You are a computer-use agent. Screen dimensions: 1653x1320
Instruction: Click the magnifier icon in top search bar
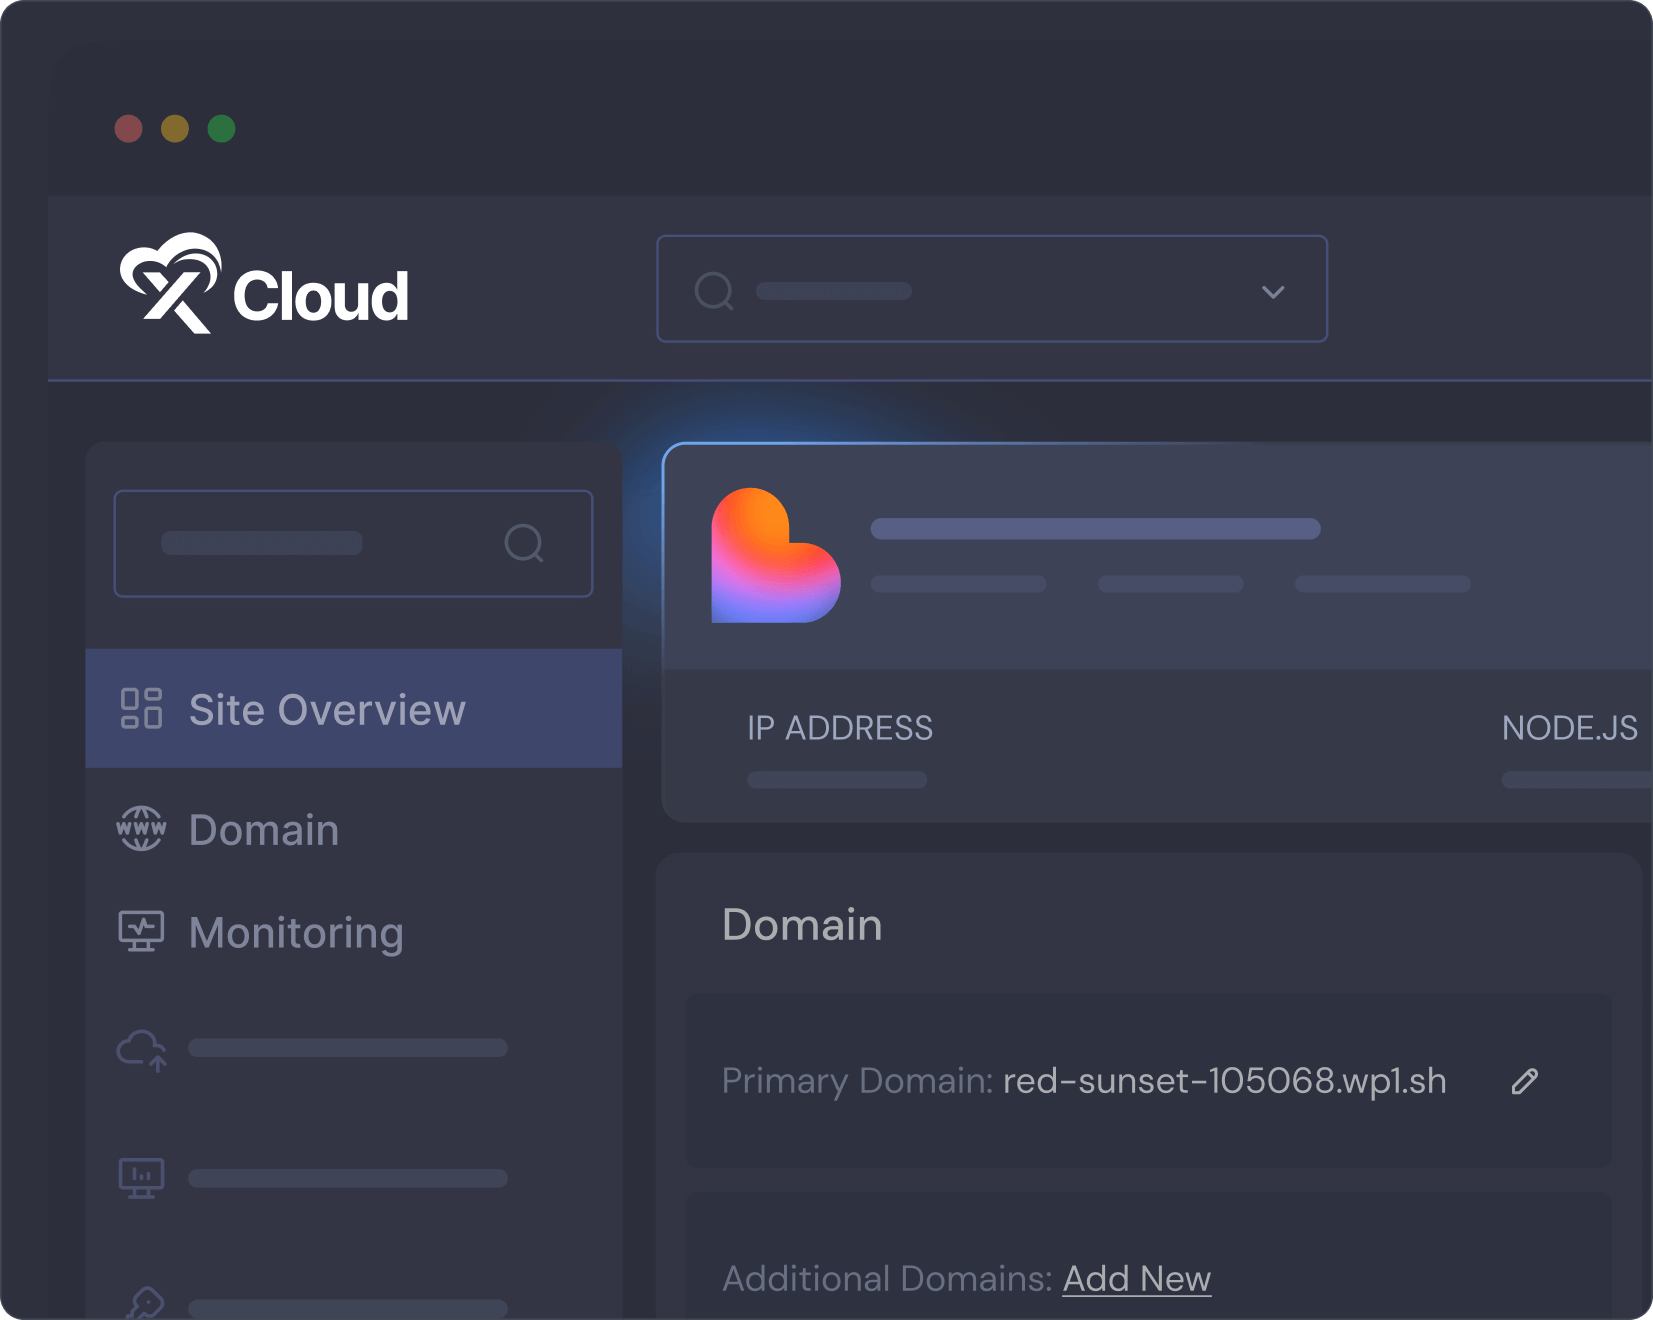coord(714,291)
